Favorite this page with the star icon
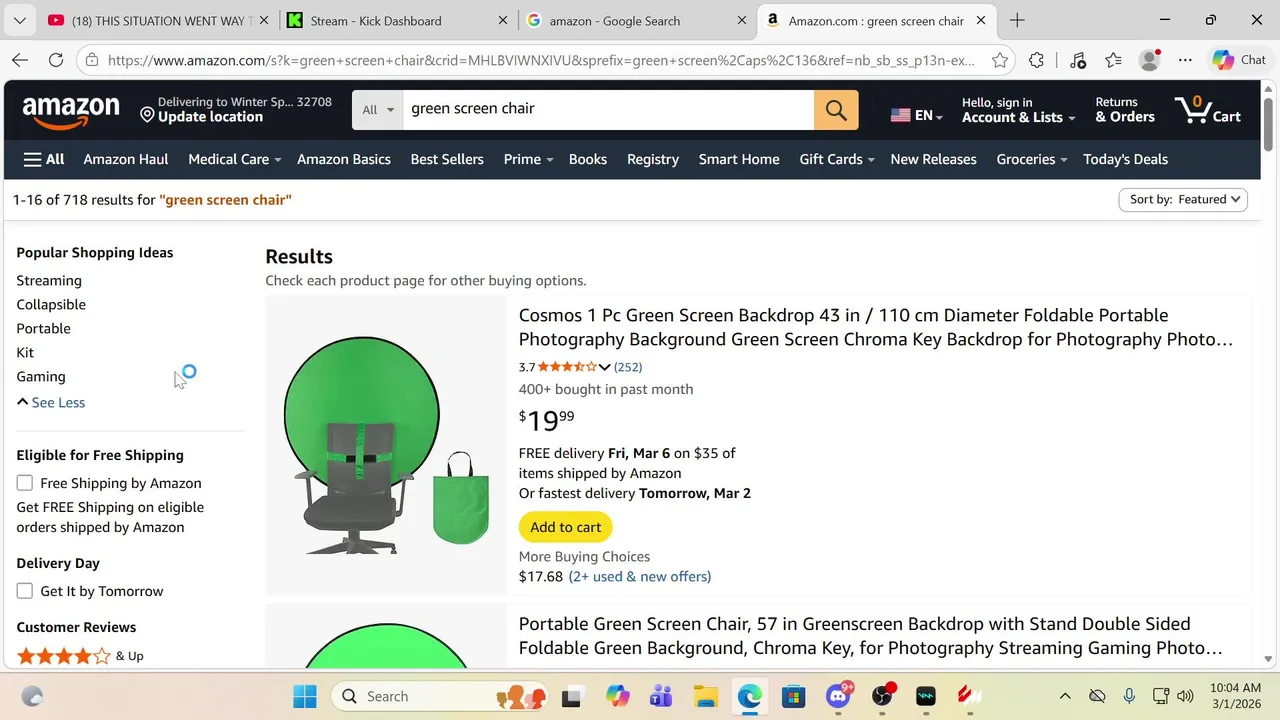 [x=999, y=60]
